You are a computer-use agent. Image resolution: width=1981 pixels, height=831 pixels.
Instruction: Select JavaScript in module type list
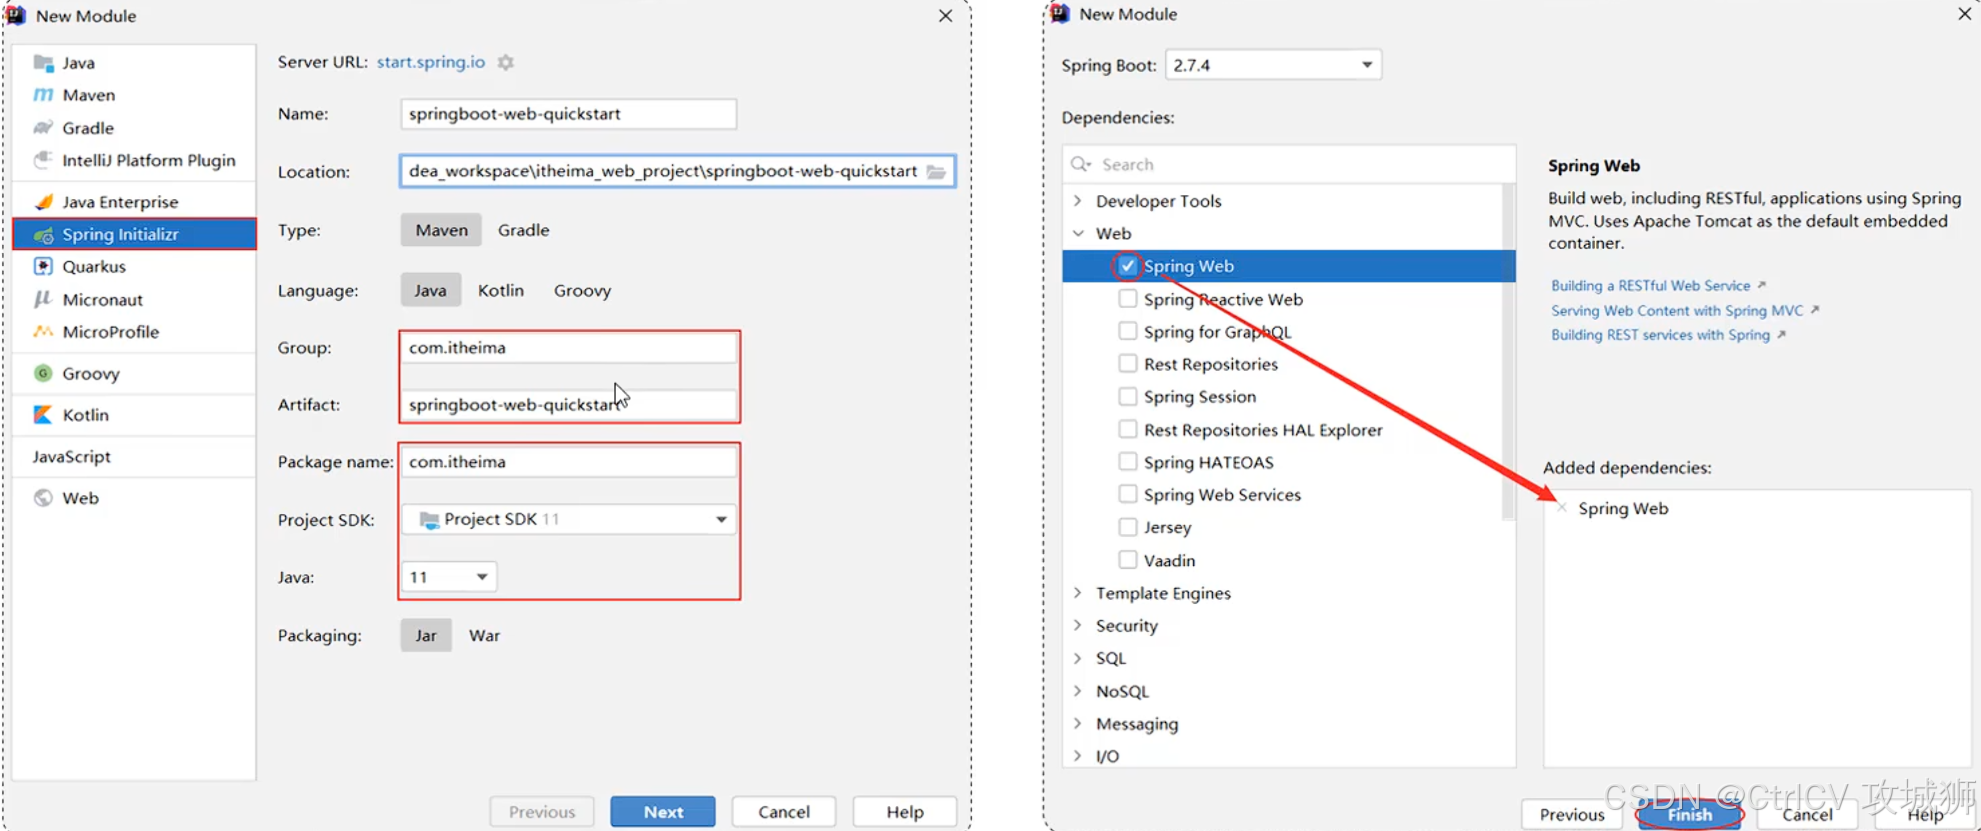click(71, 457)
